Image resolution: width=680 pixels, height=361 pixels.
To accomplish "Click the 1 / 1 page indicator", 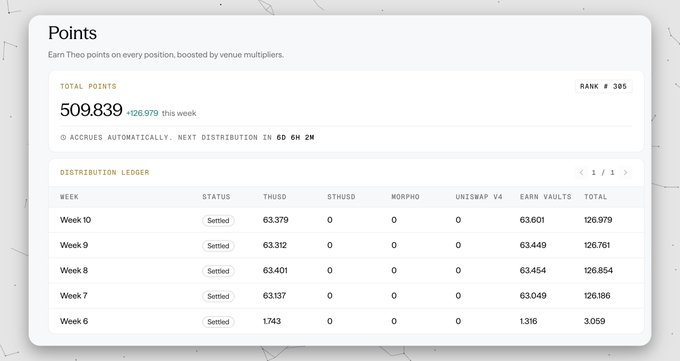I will 603,173.
